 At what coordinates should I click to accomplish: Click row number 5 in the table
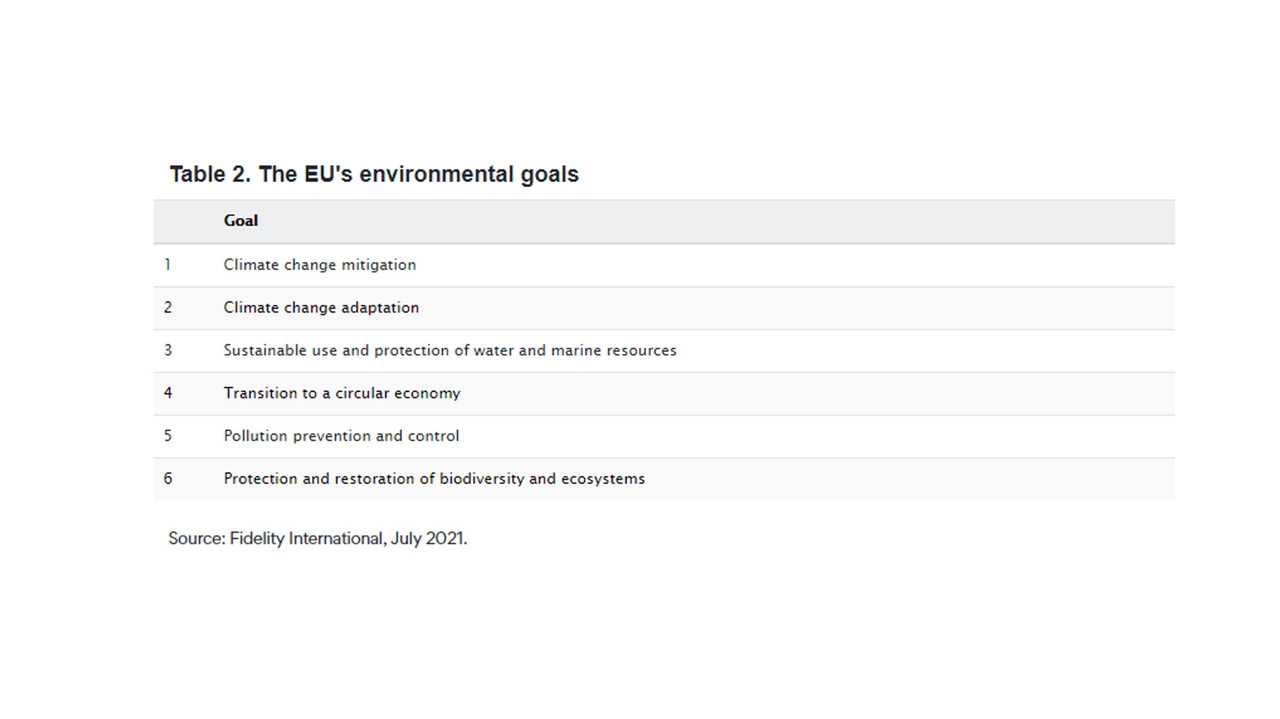click(168, 436)
